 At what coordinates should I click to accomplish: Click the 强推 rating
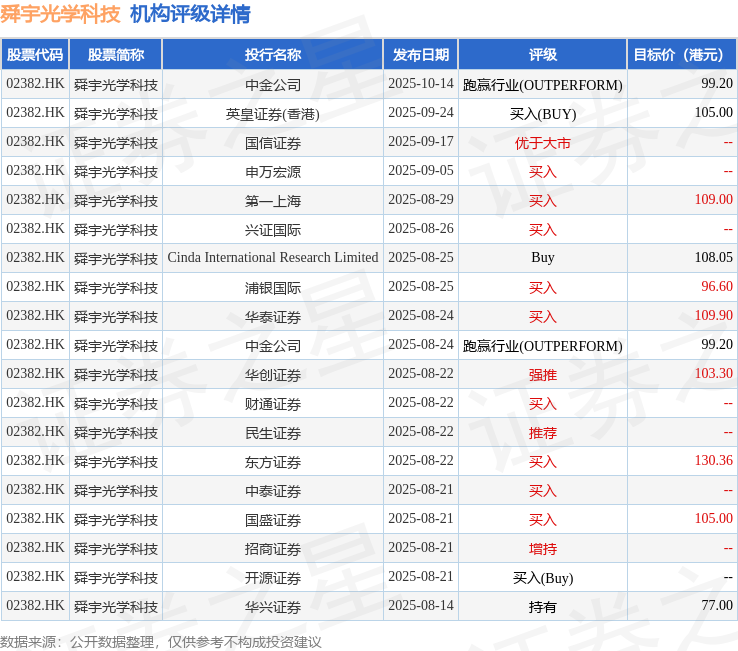[543, 375]
